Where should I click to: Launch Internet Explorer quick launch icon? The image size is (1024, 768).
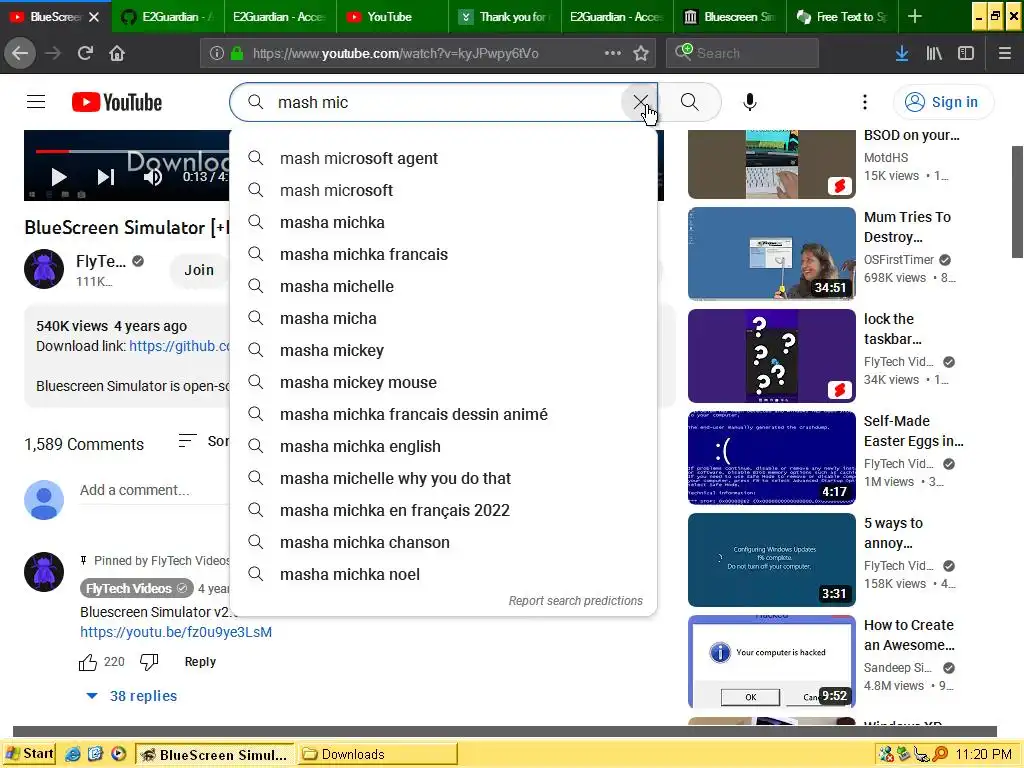(72, 754)
